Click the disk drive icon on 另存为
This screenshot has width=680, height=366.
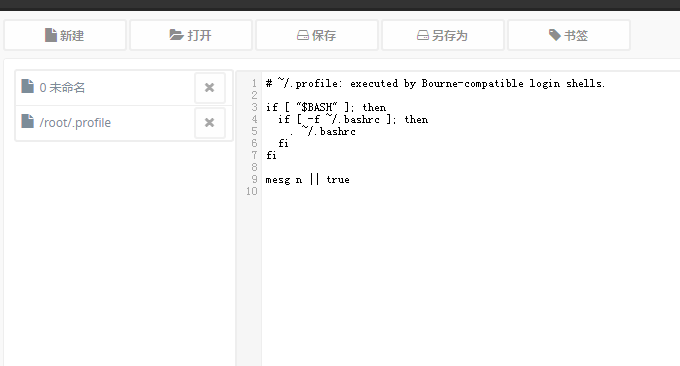click(423, 36)
